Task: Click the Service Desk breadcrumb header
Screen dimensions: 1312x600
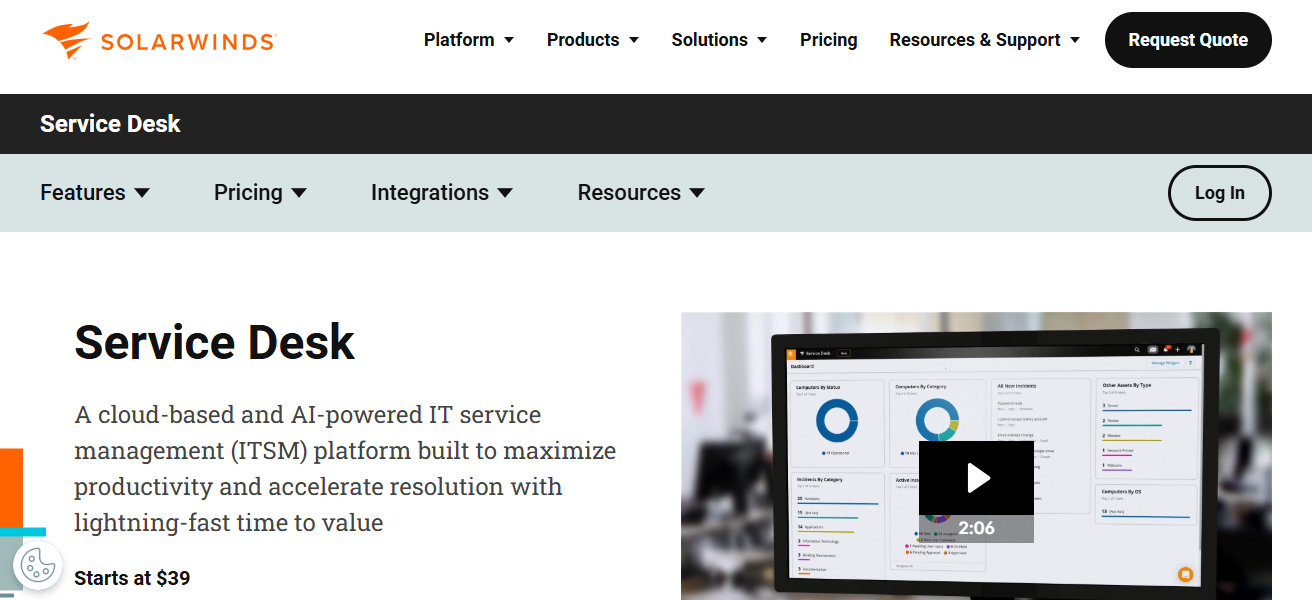Action: click(x=110, y=123)
